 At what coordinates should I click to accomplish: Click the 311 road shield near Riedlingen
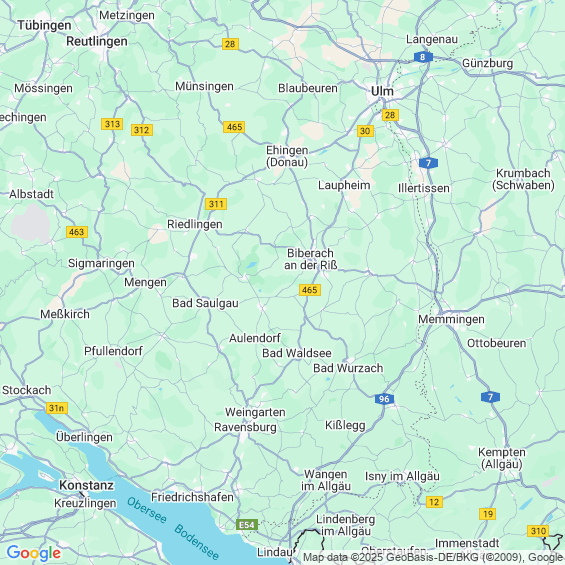click(x=216, y=204)
